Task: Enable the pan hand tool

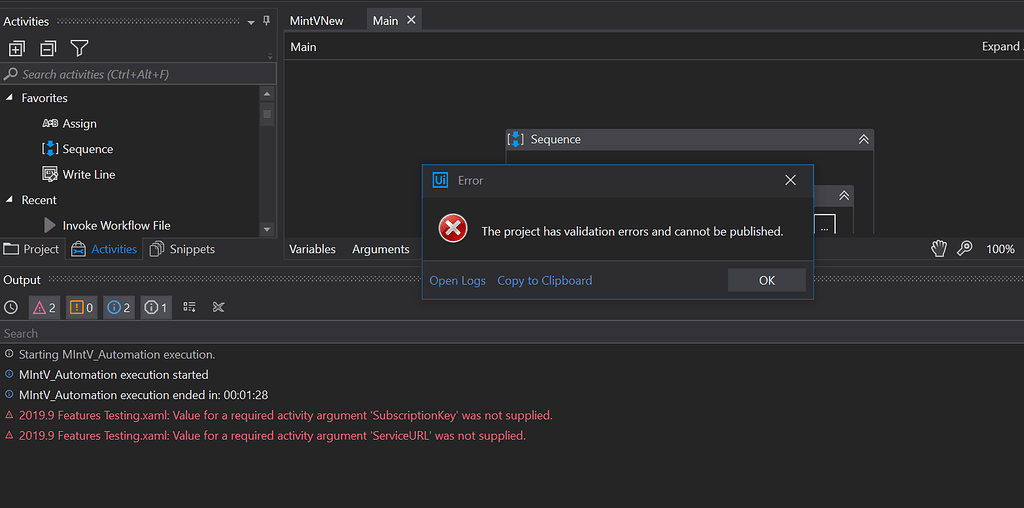Action: (939, 249)
